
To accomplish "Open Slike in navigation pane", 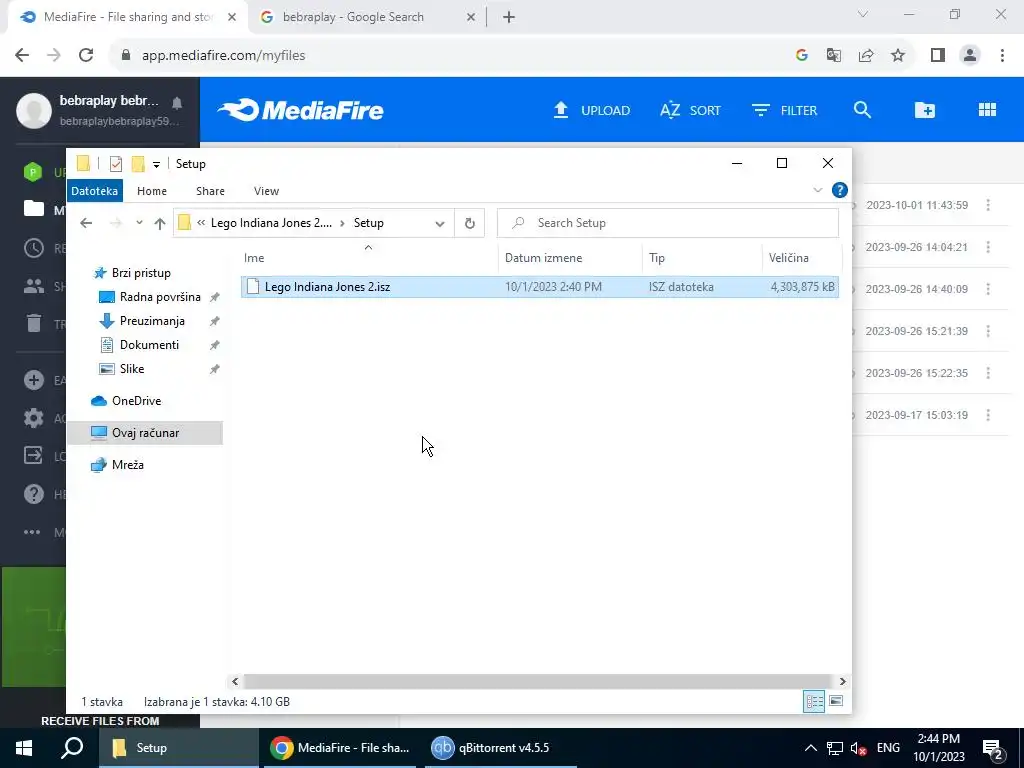I will pos(132,369).
